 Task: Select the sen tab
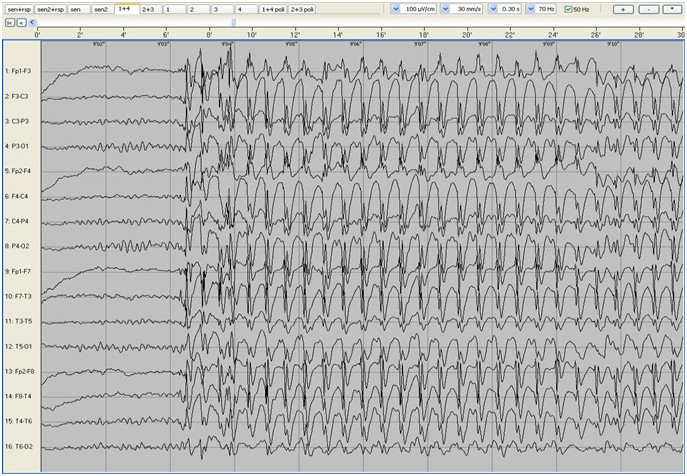point(79,9)
